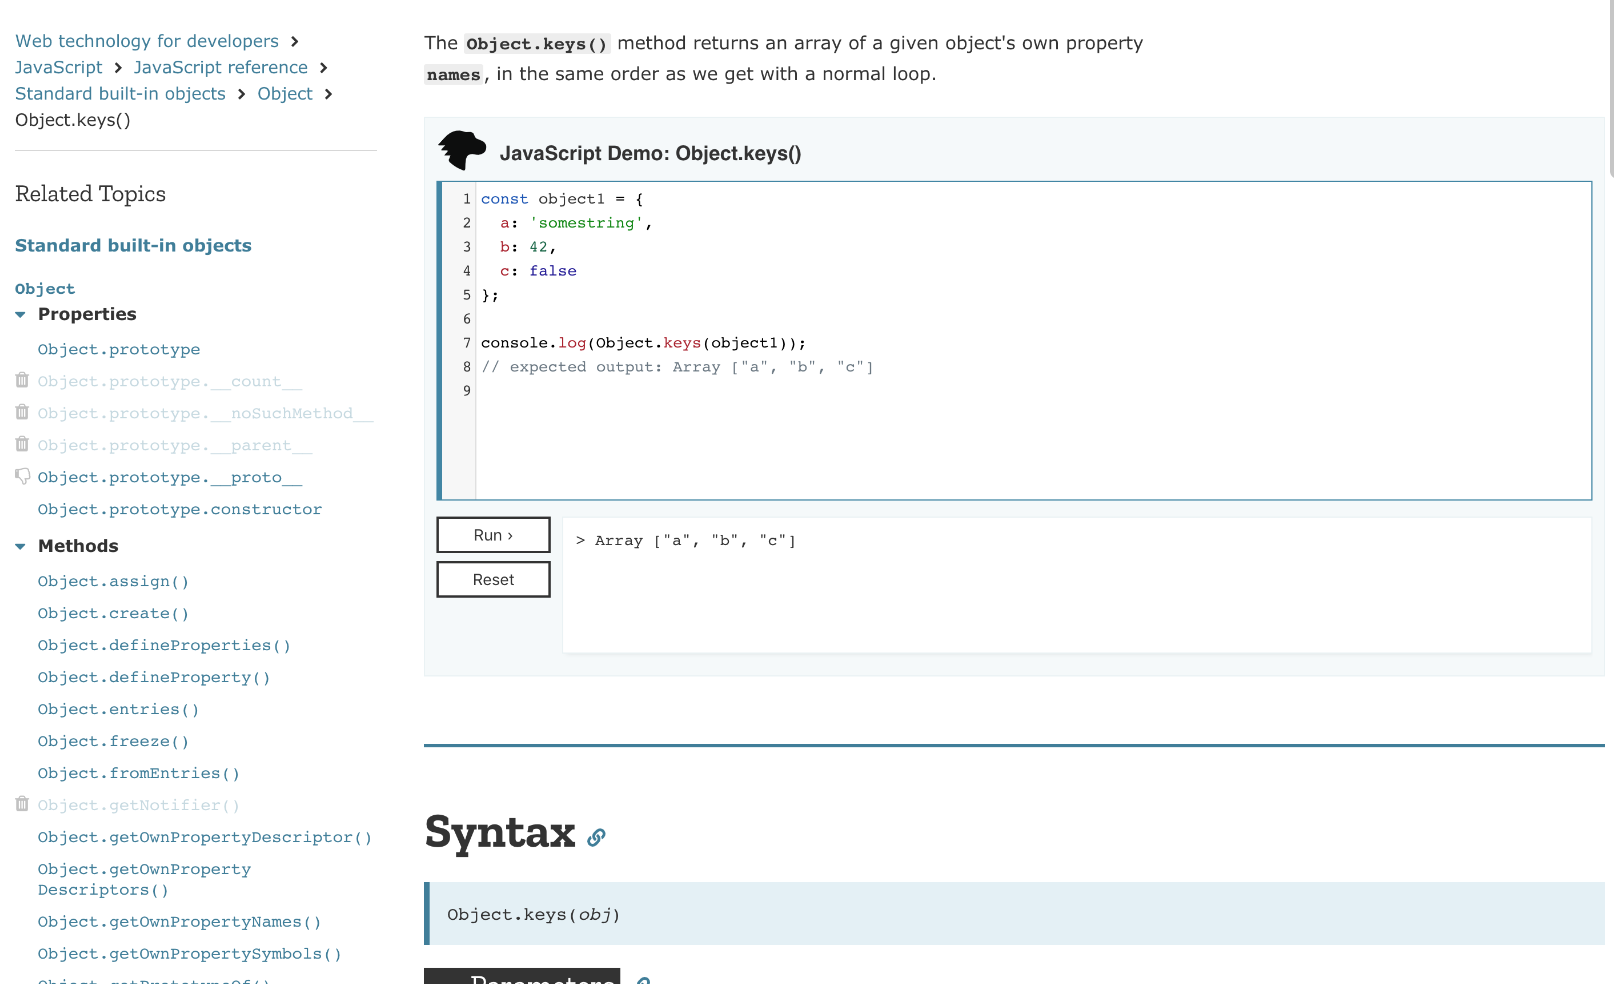Viewport: 1614px width, 984px height.
Task: Go to Web technology for developers breadcrumb
Action: point(147,41)
